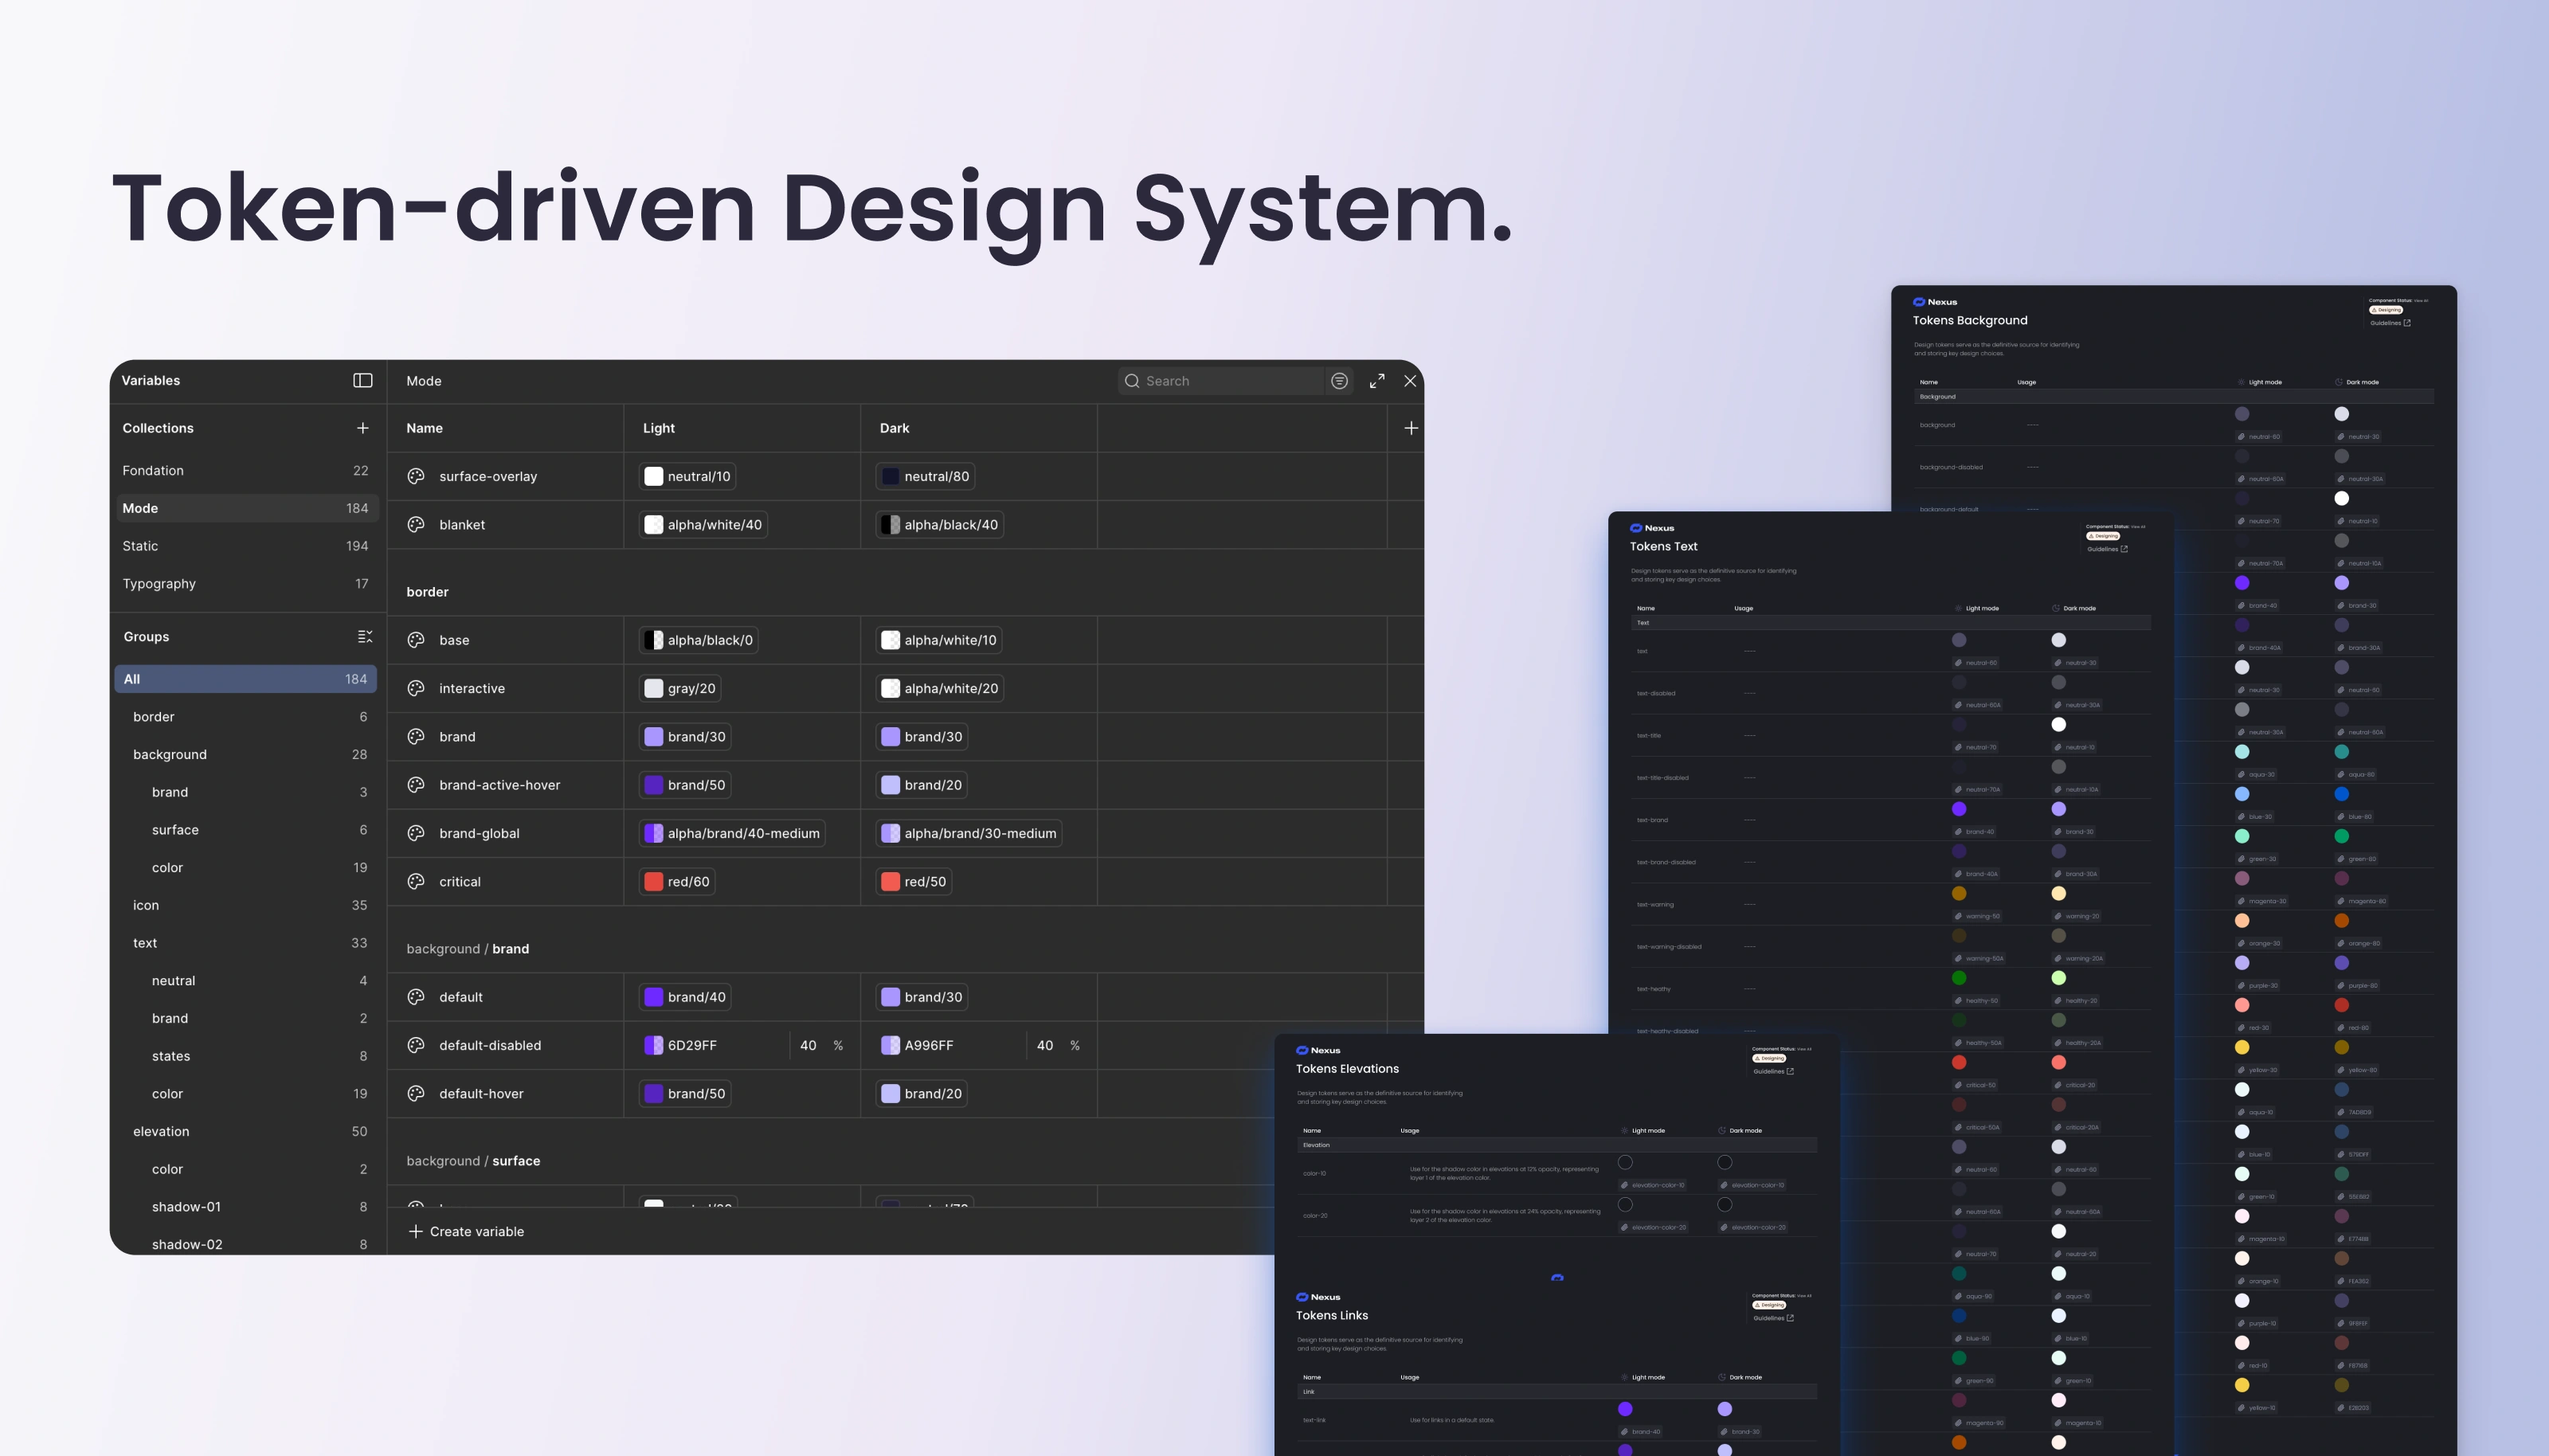Expand the variables window to fullscreen

pyautogui.click(x=1377, y=381)
